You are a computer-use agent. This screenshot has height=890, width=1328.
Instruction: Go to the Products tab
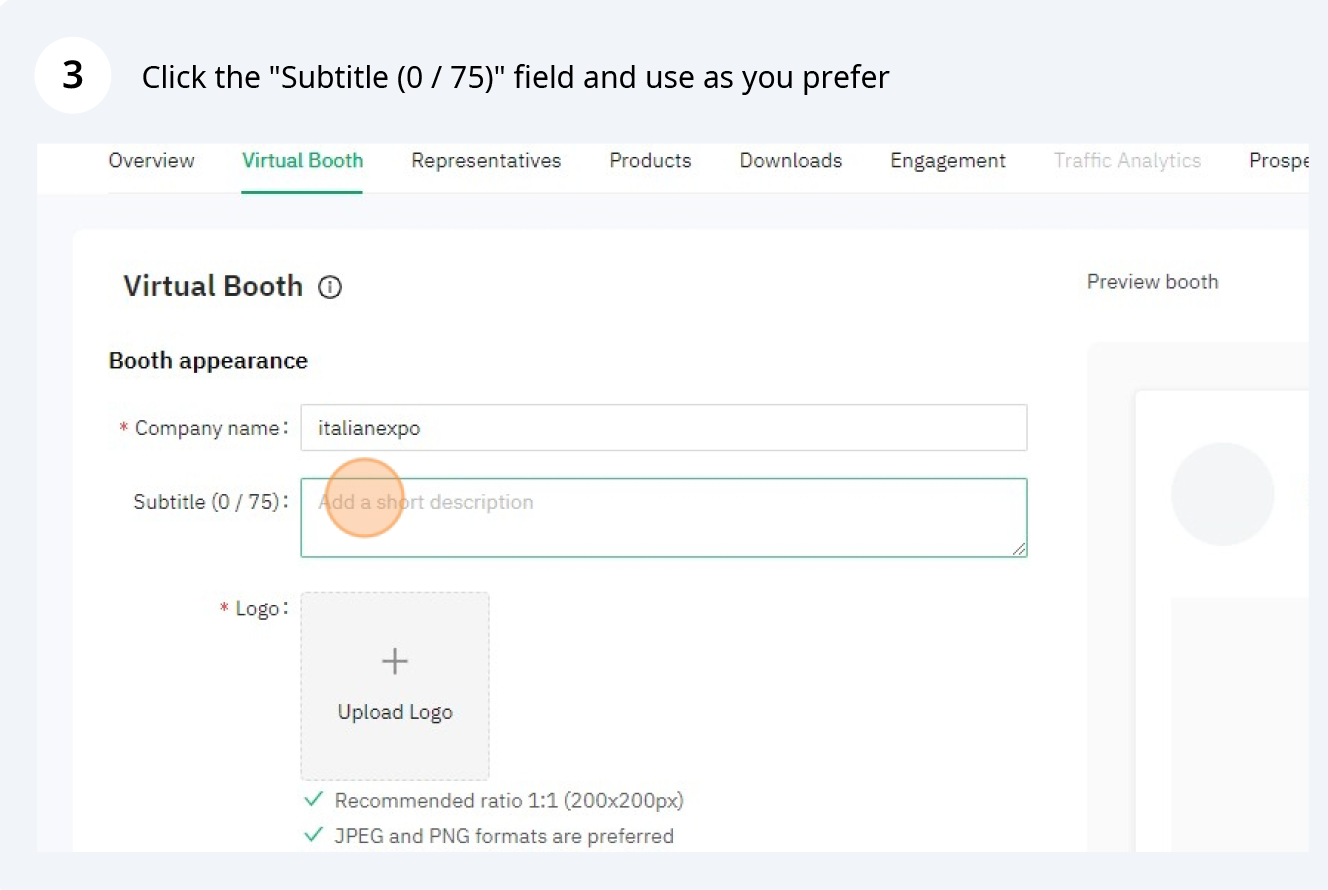[x=650, y=161]
